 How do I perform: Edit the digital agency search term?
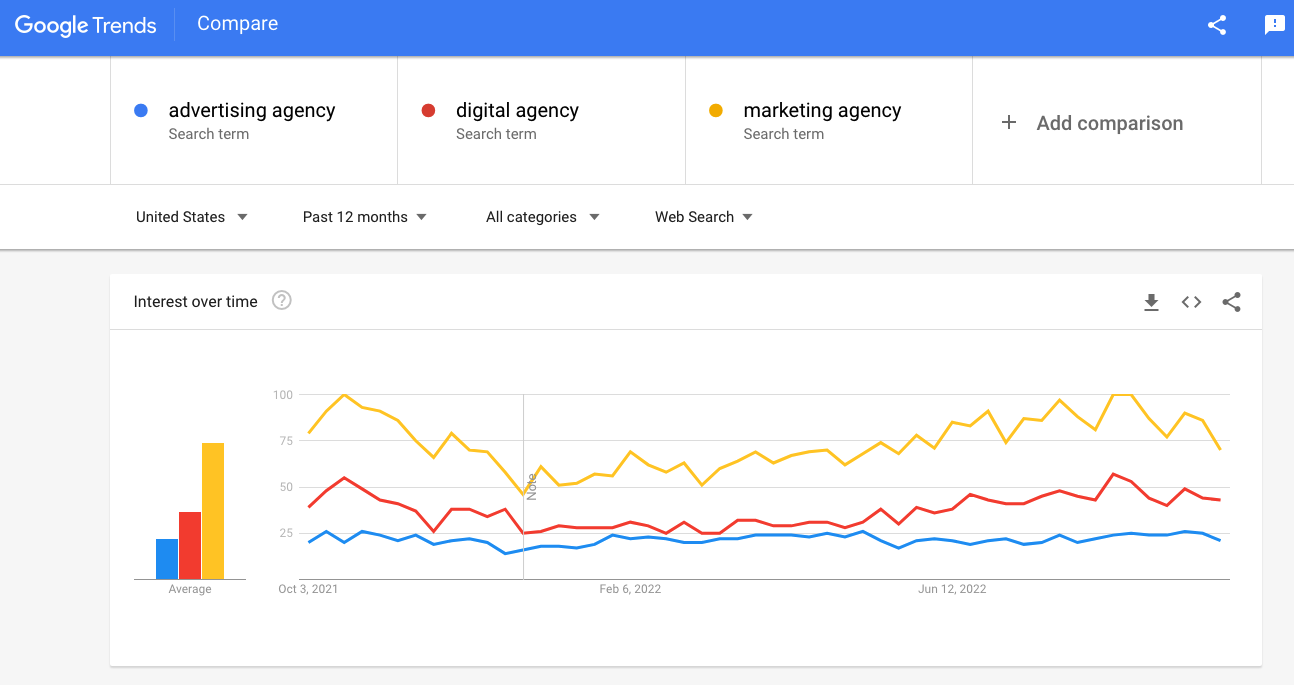click(x=517, y=111)
